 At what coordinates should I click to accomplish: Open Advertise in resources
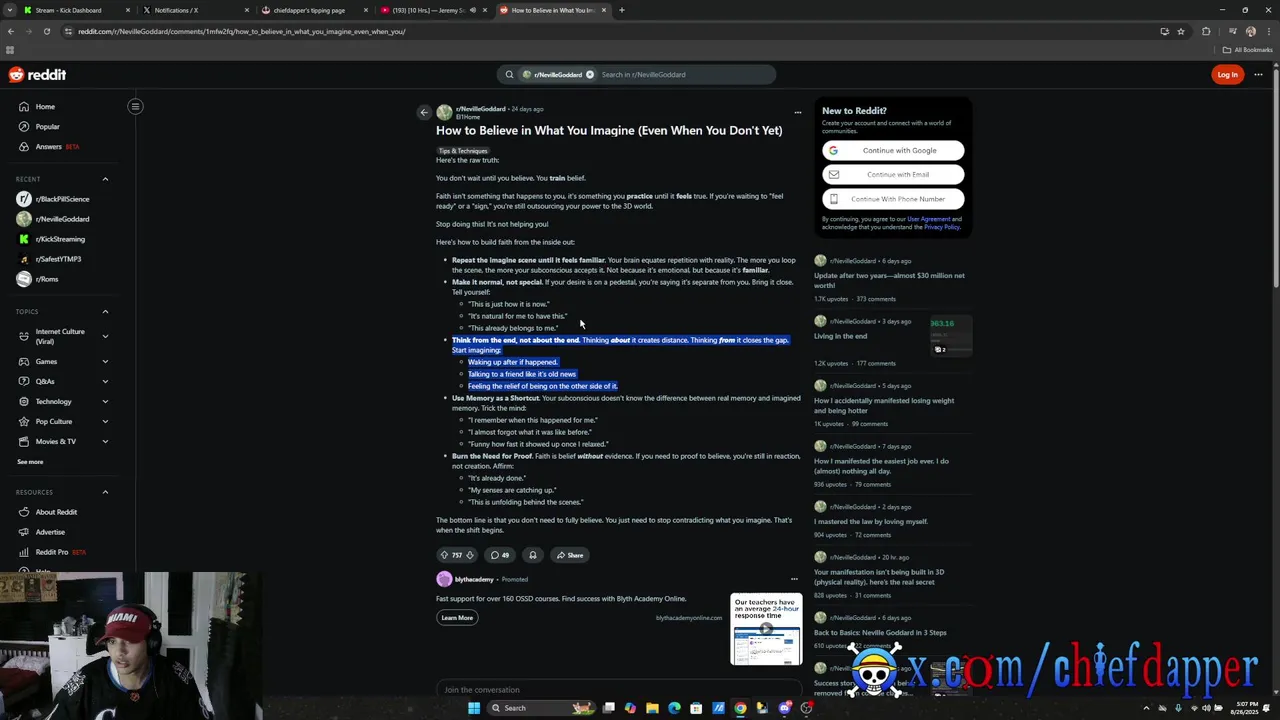coord(50,532)
